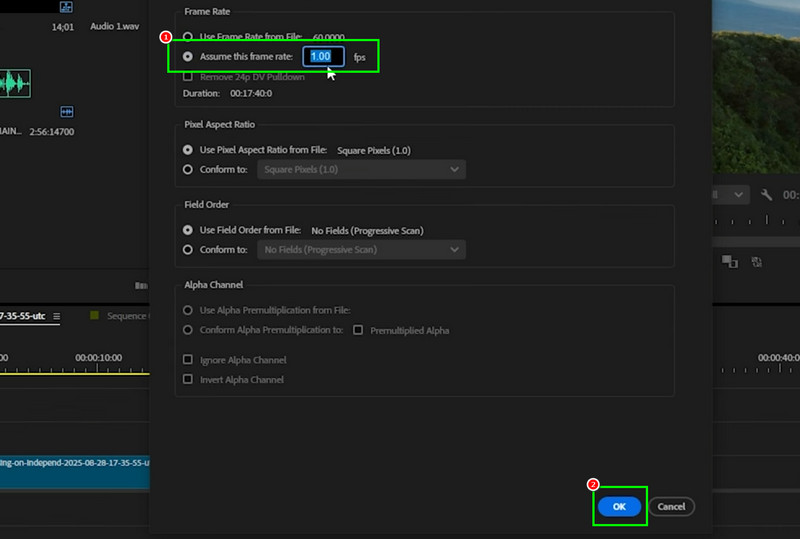The image size is (800, 539).
Task: Open the Program Monitor resolution dropdown
Action: (731, 194)
